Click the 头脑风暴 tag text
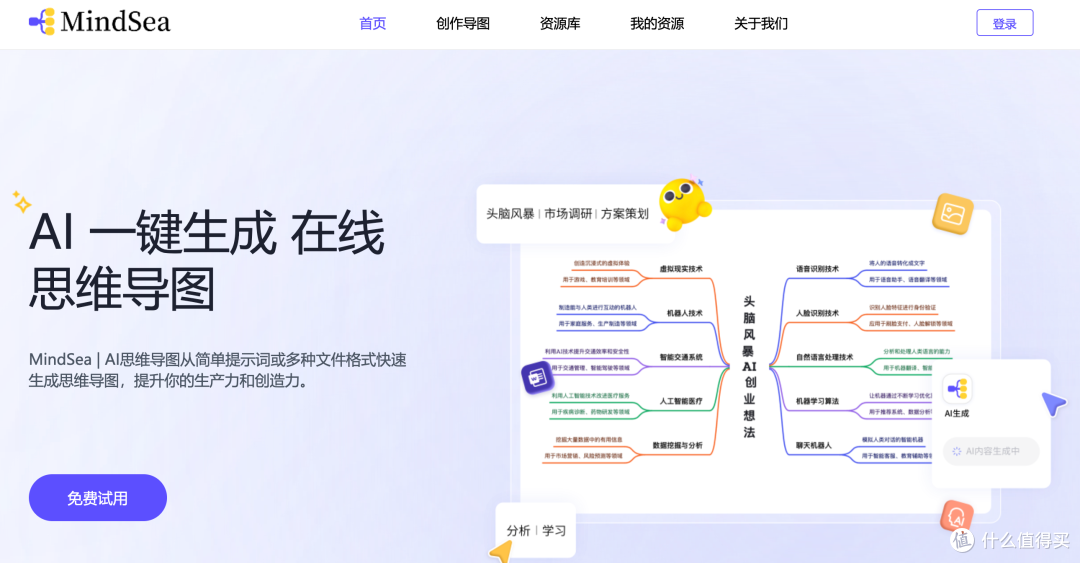This screenshot has height=563, width=1080. [510, 214]
